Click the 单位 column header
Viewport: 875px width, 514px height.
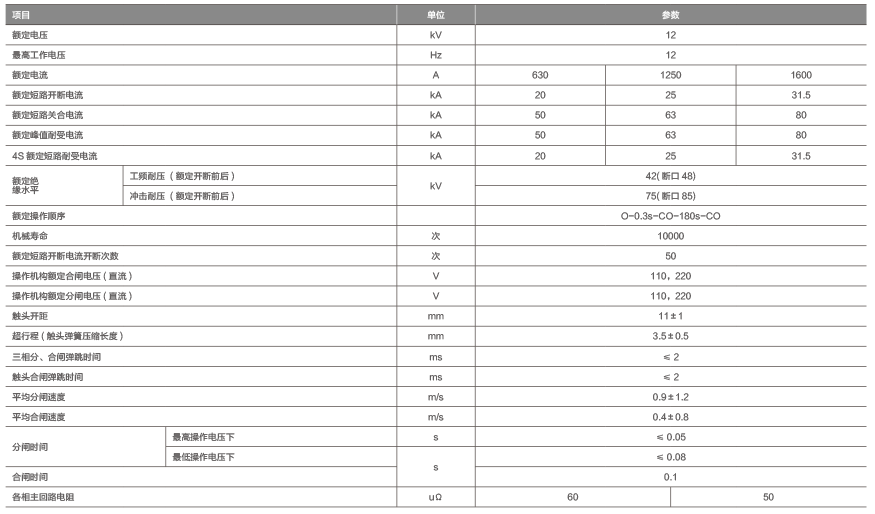click(x=436, y=15)
